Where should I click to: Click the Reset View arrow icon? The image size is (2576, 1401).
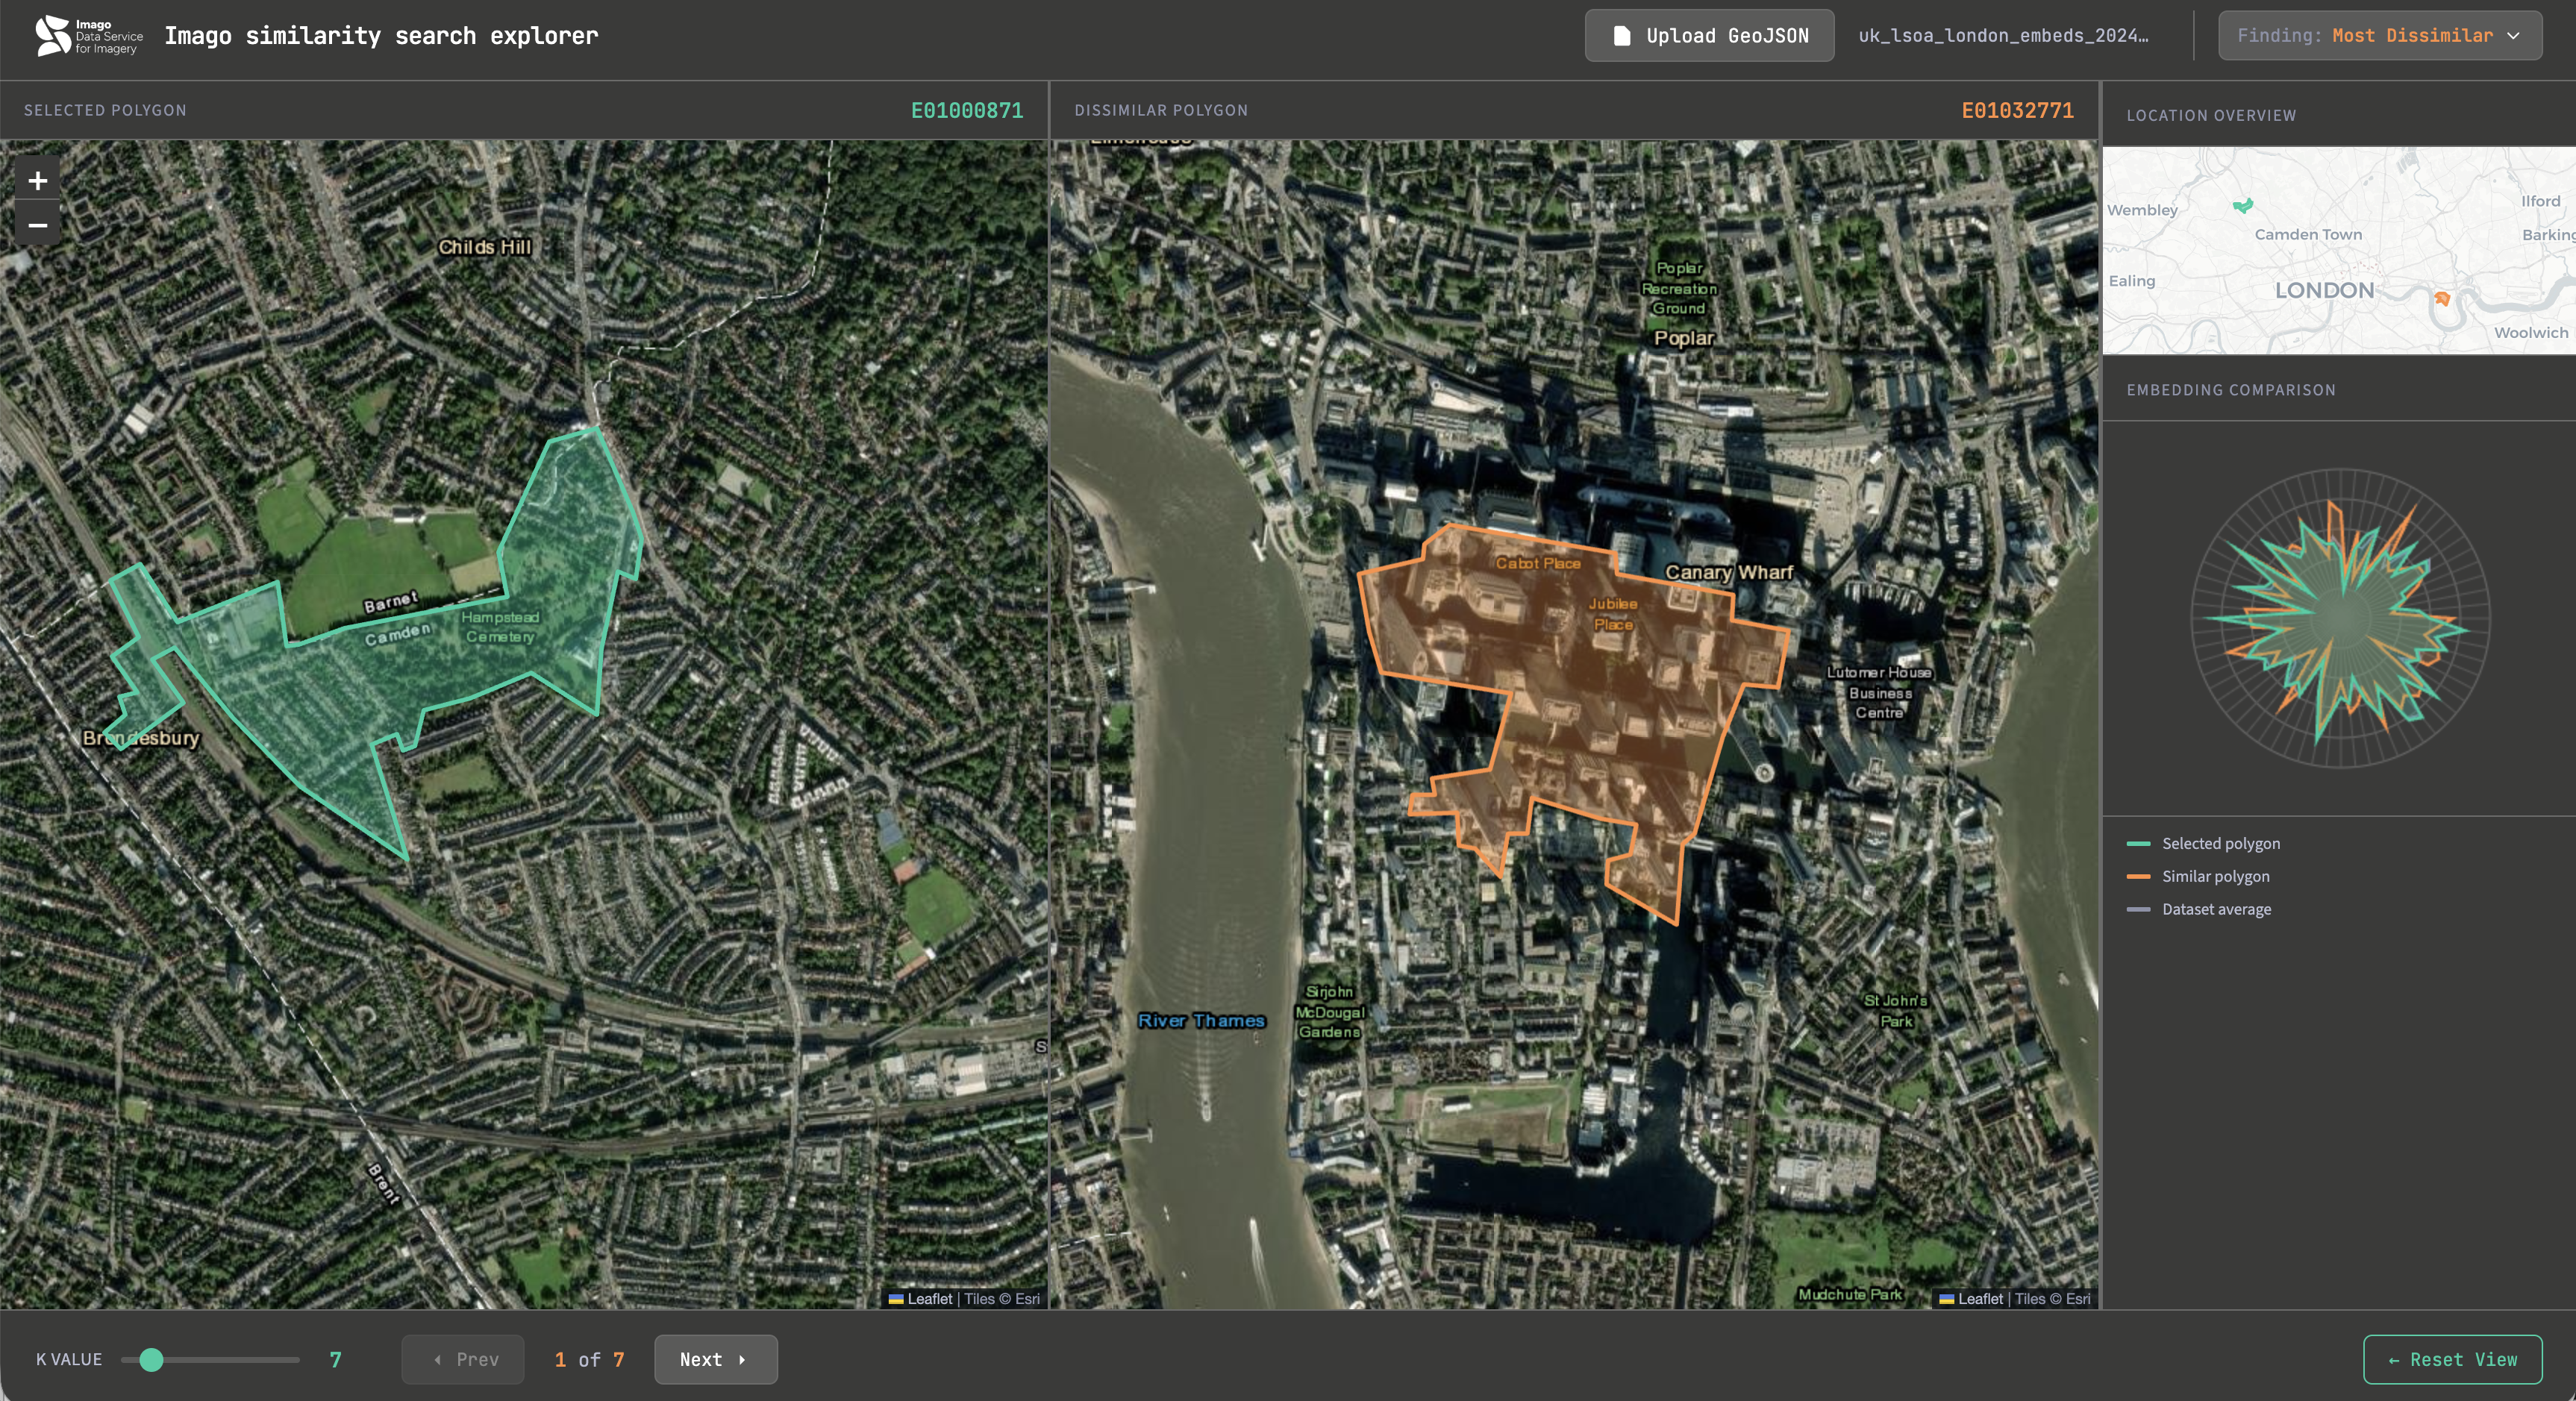pyautogui.click(x=2394, y=1360)
